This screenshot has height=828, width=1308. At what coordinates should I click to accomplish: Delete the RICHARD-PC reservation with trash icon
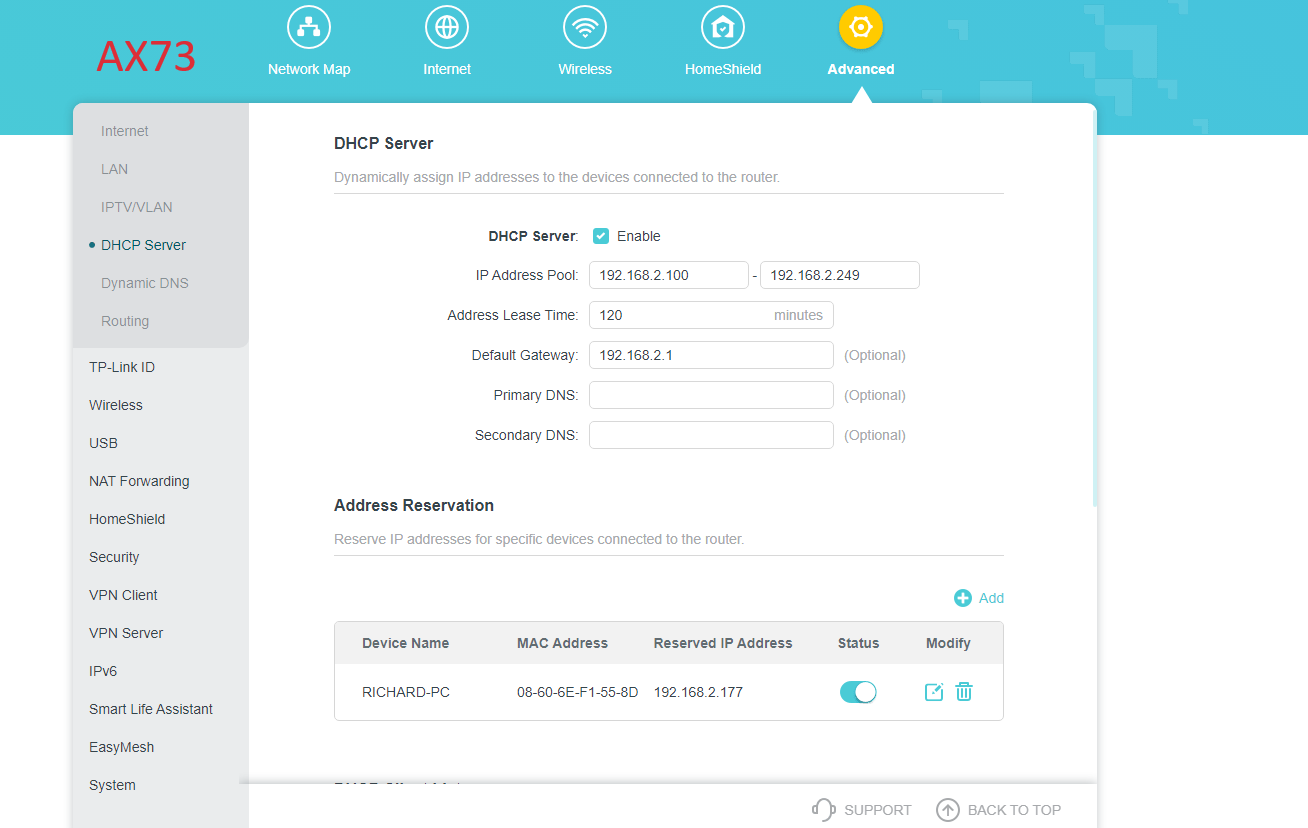pyautogui.click(x=964, y=692)
